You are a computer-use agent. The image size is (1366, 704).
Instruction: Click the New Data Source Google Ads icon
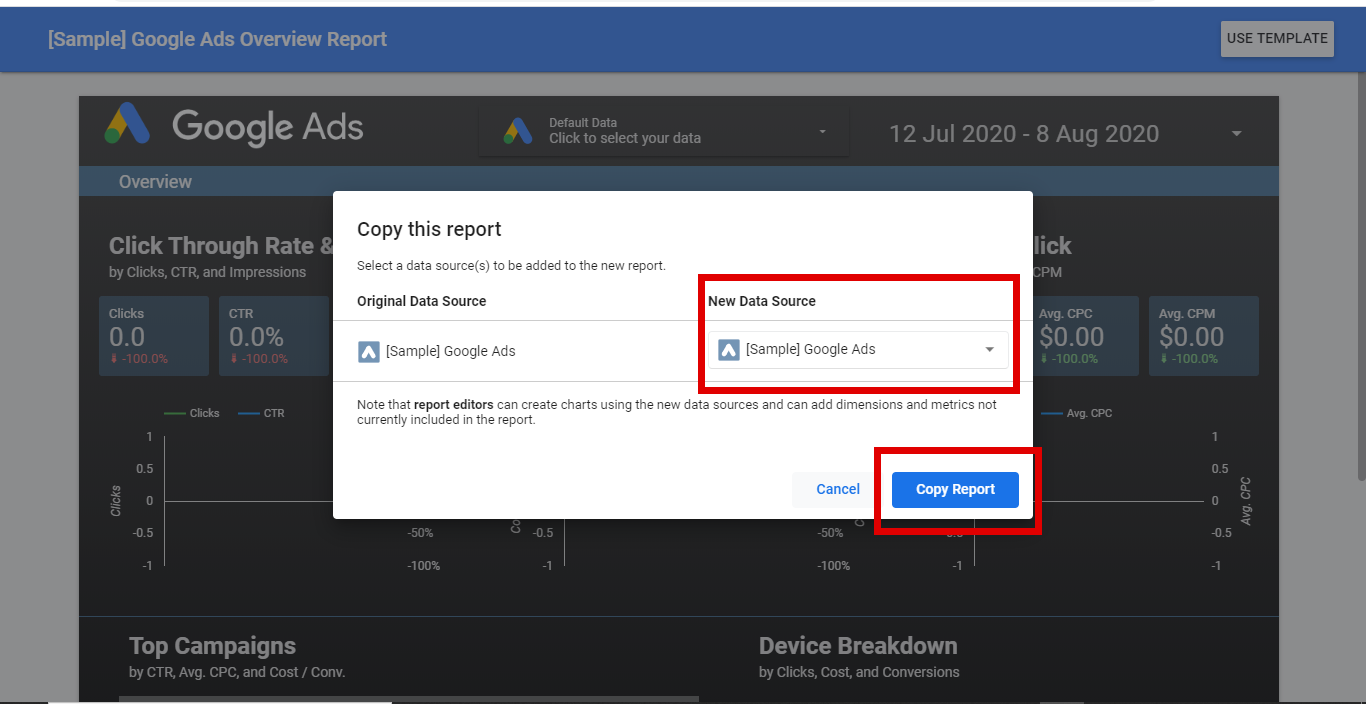pyautogui.click(x=729, y=350)
